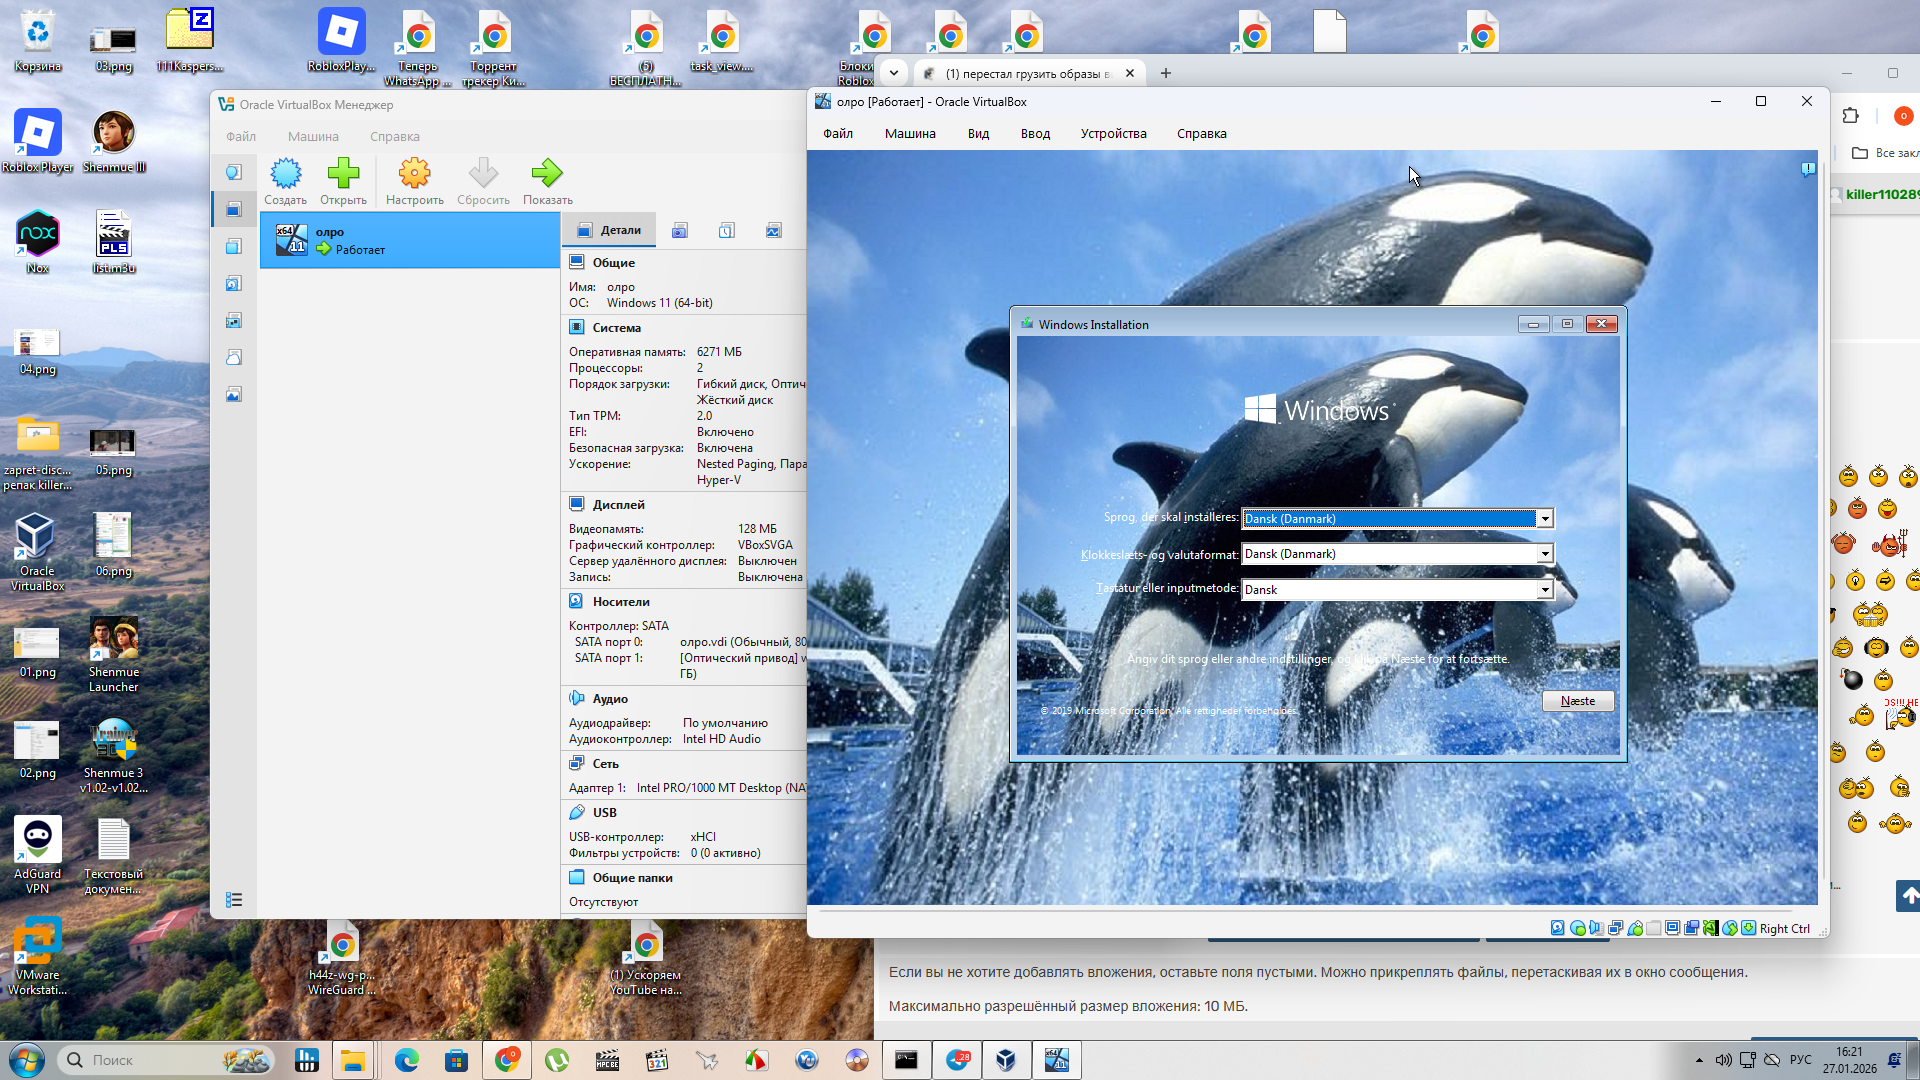This screenshot has width=1920, height=1080.
Task: Click the Næste button in Windows setup
Action: click(x=1577, y=701)
